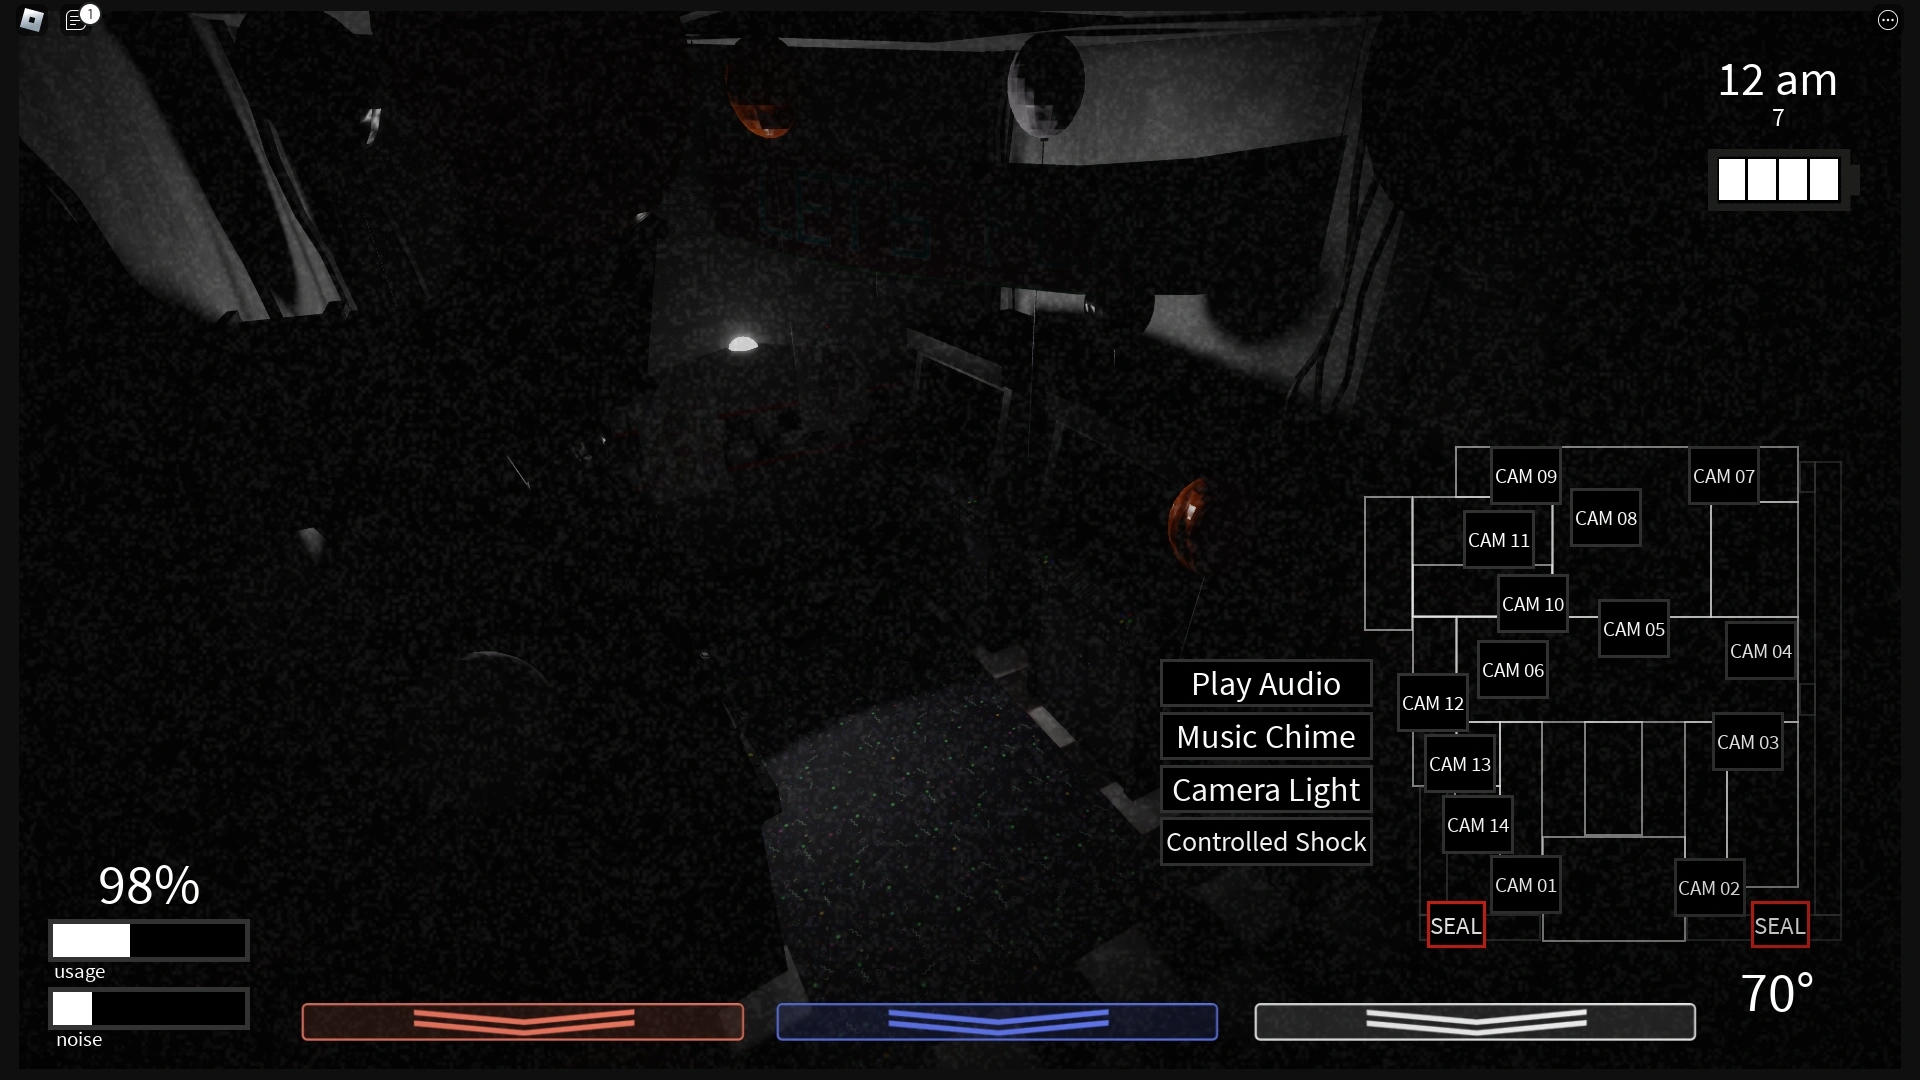Toggle the right door SEAL
Image resolution: width=1920 pixels, height=1080 pixels.
[1779, 926]
